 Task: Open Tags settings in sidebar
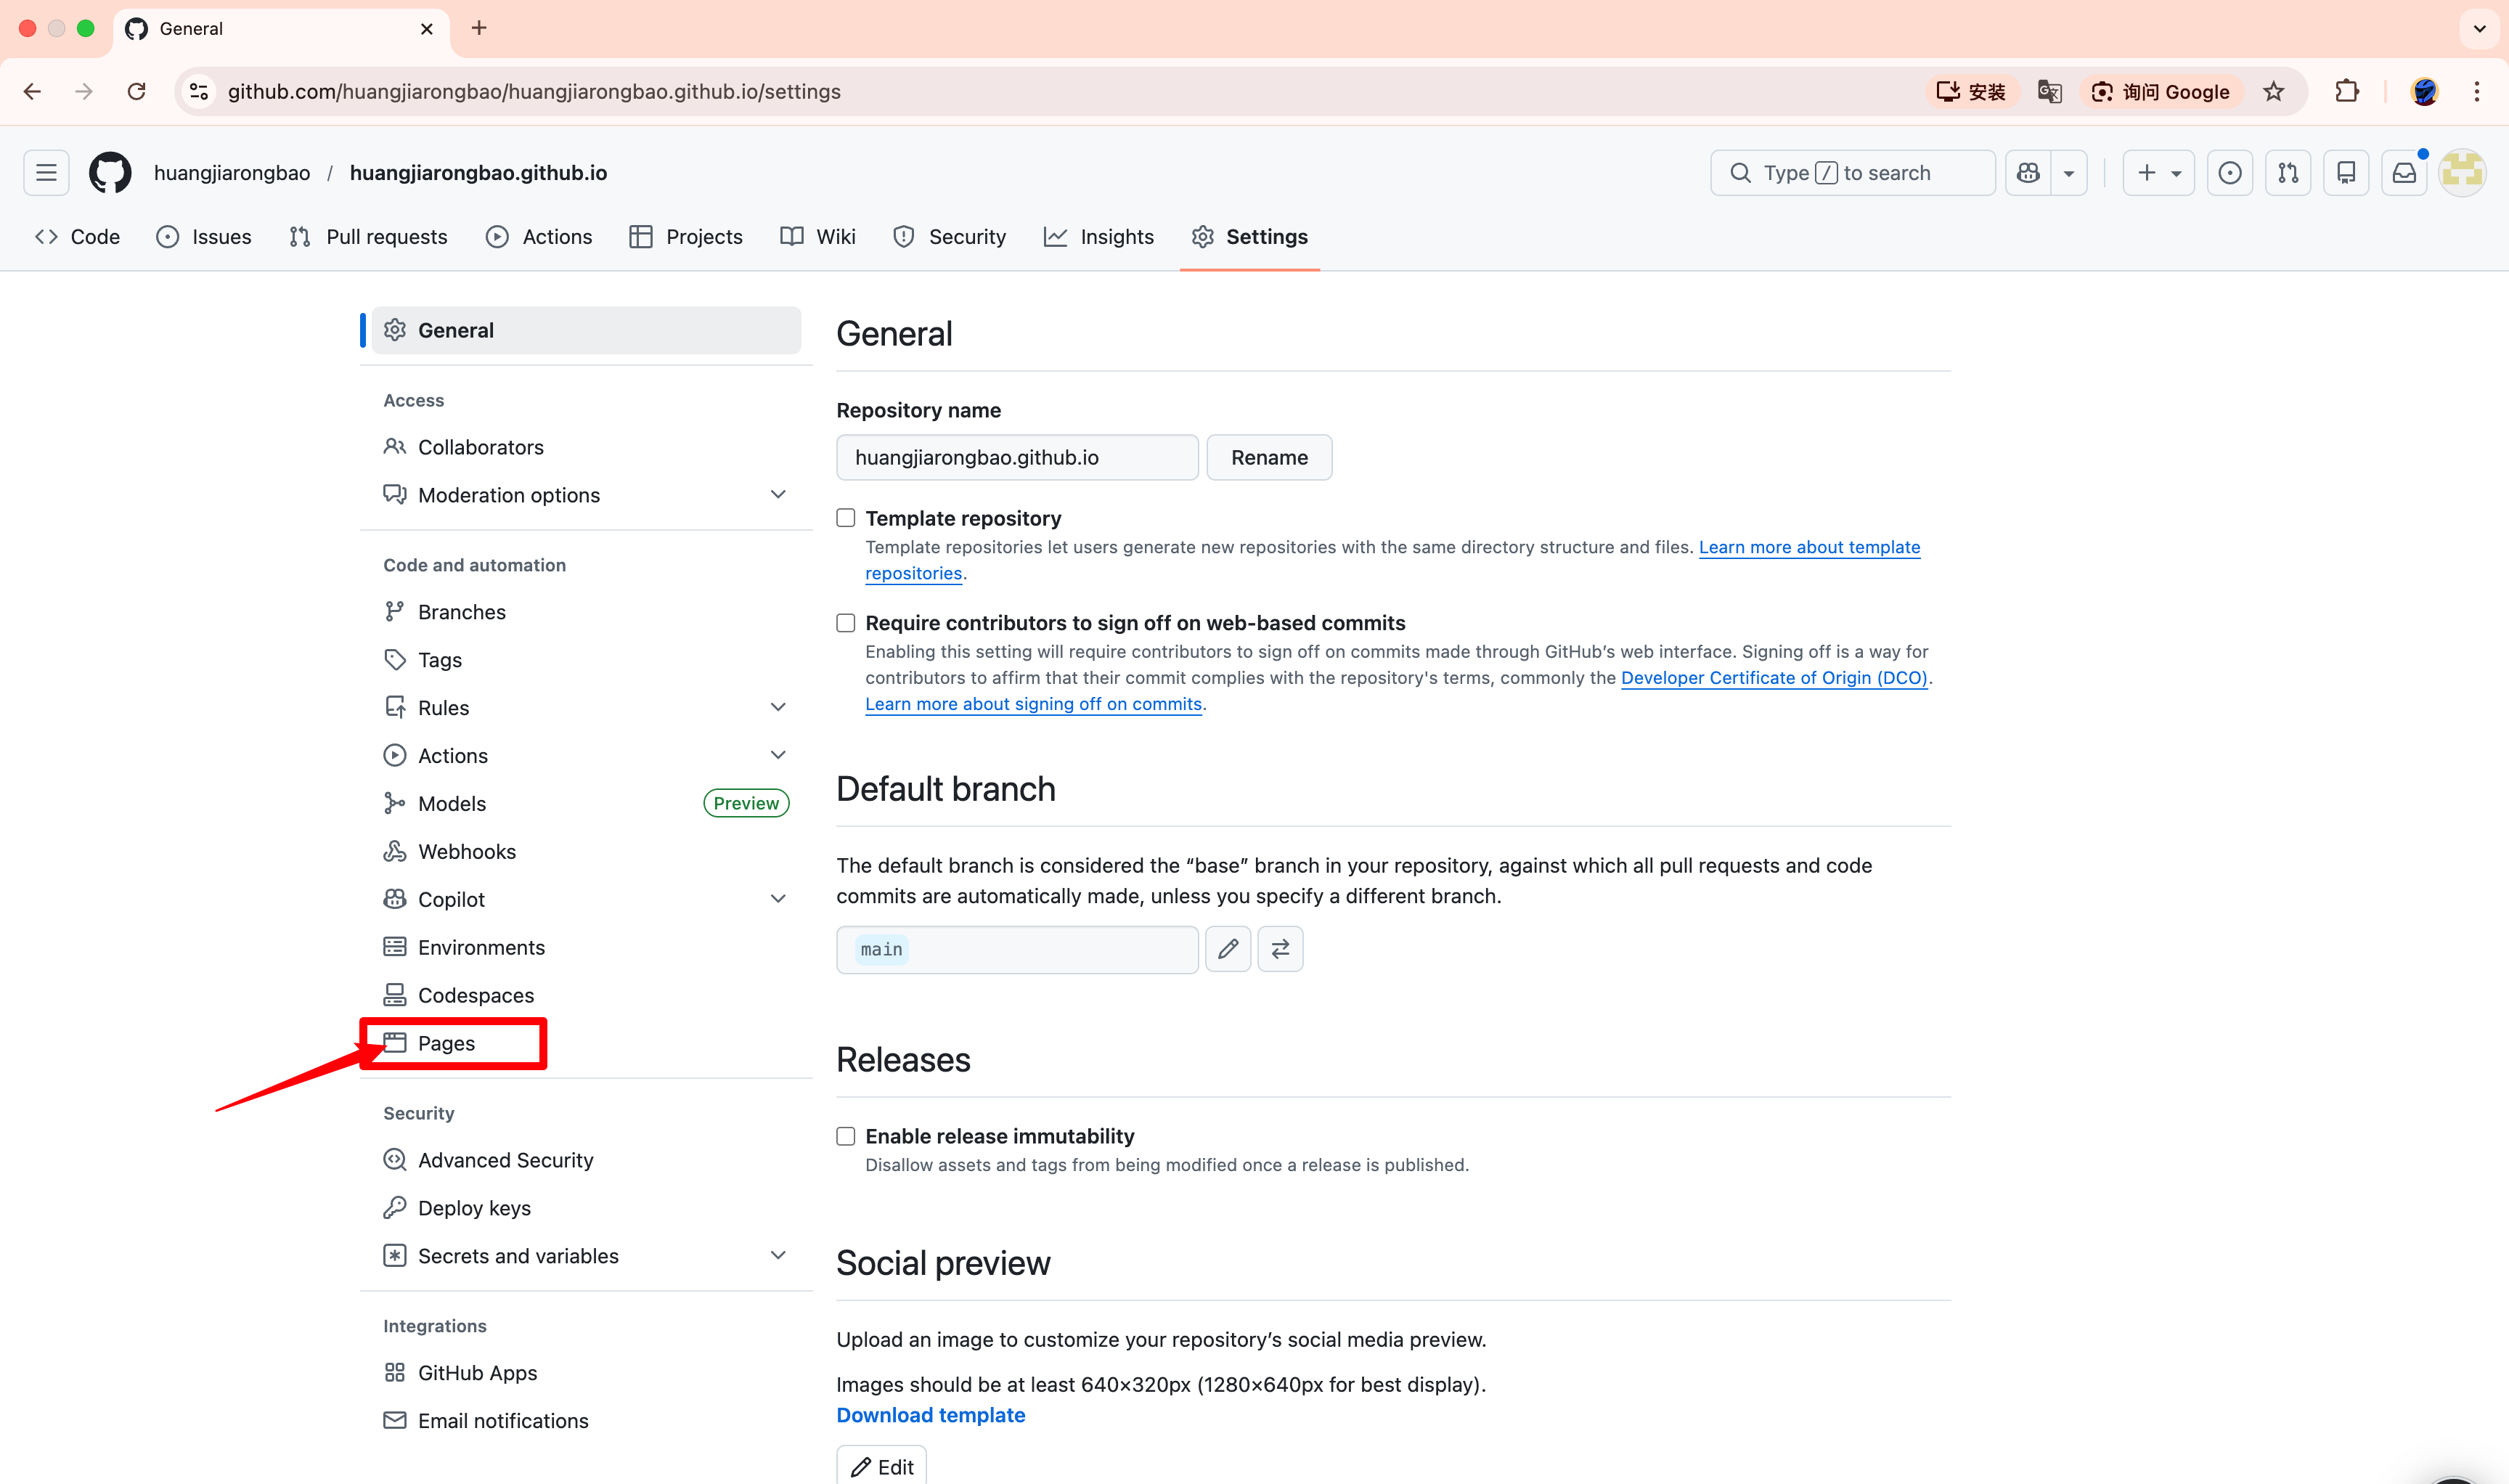(586, 660)
